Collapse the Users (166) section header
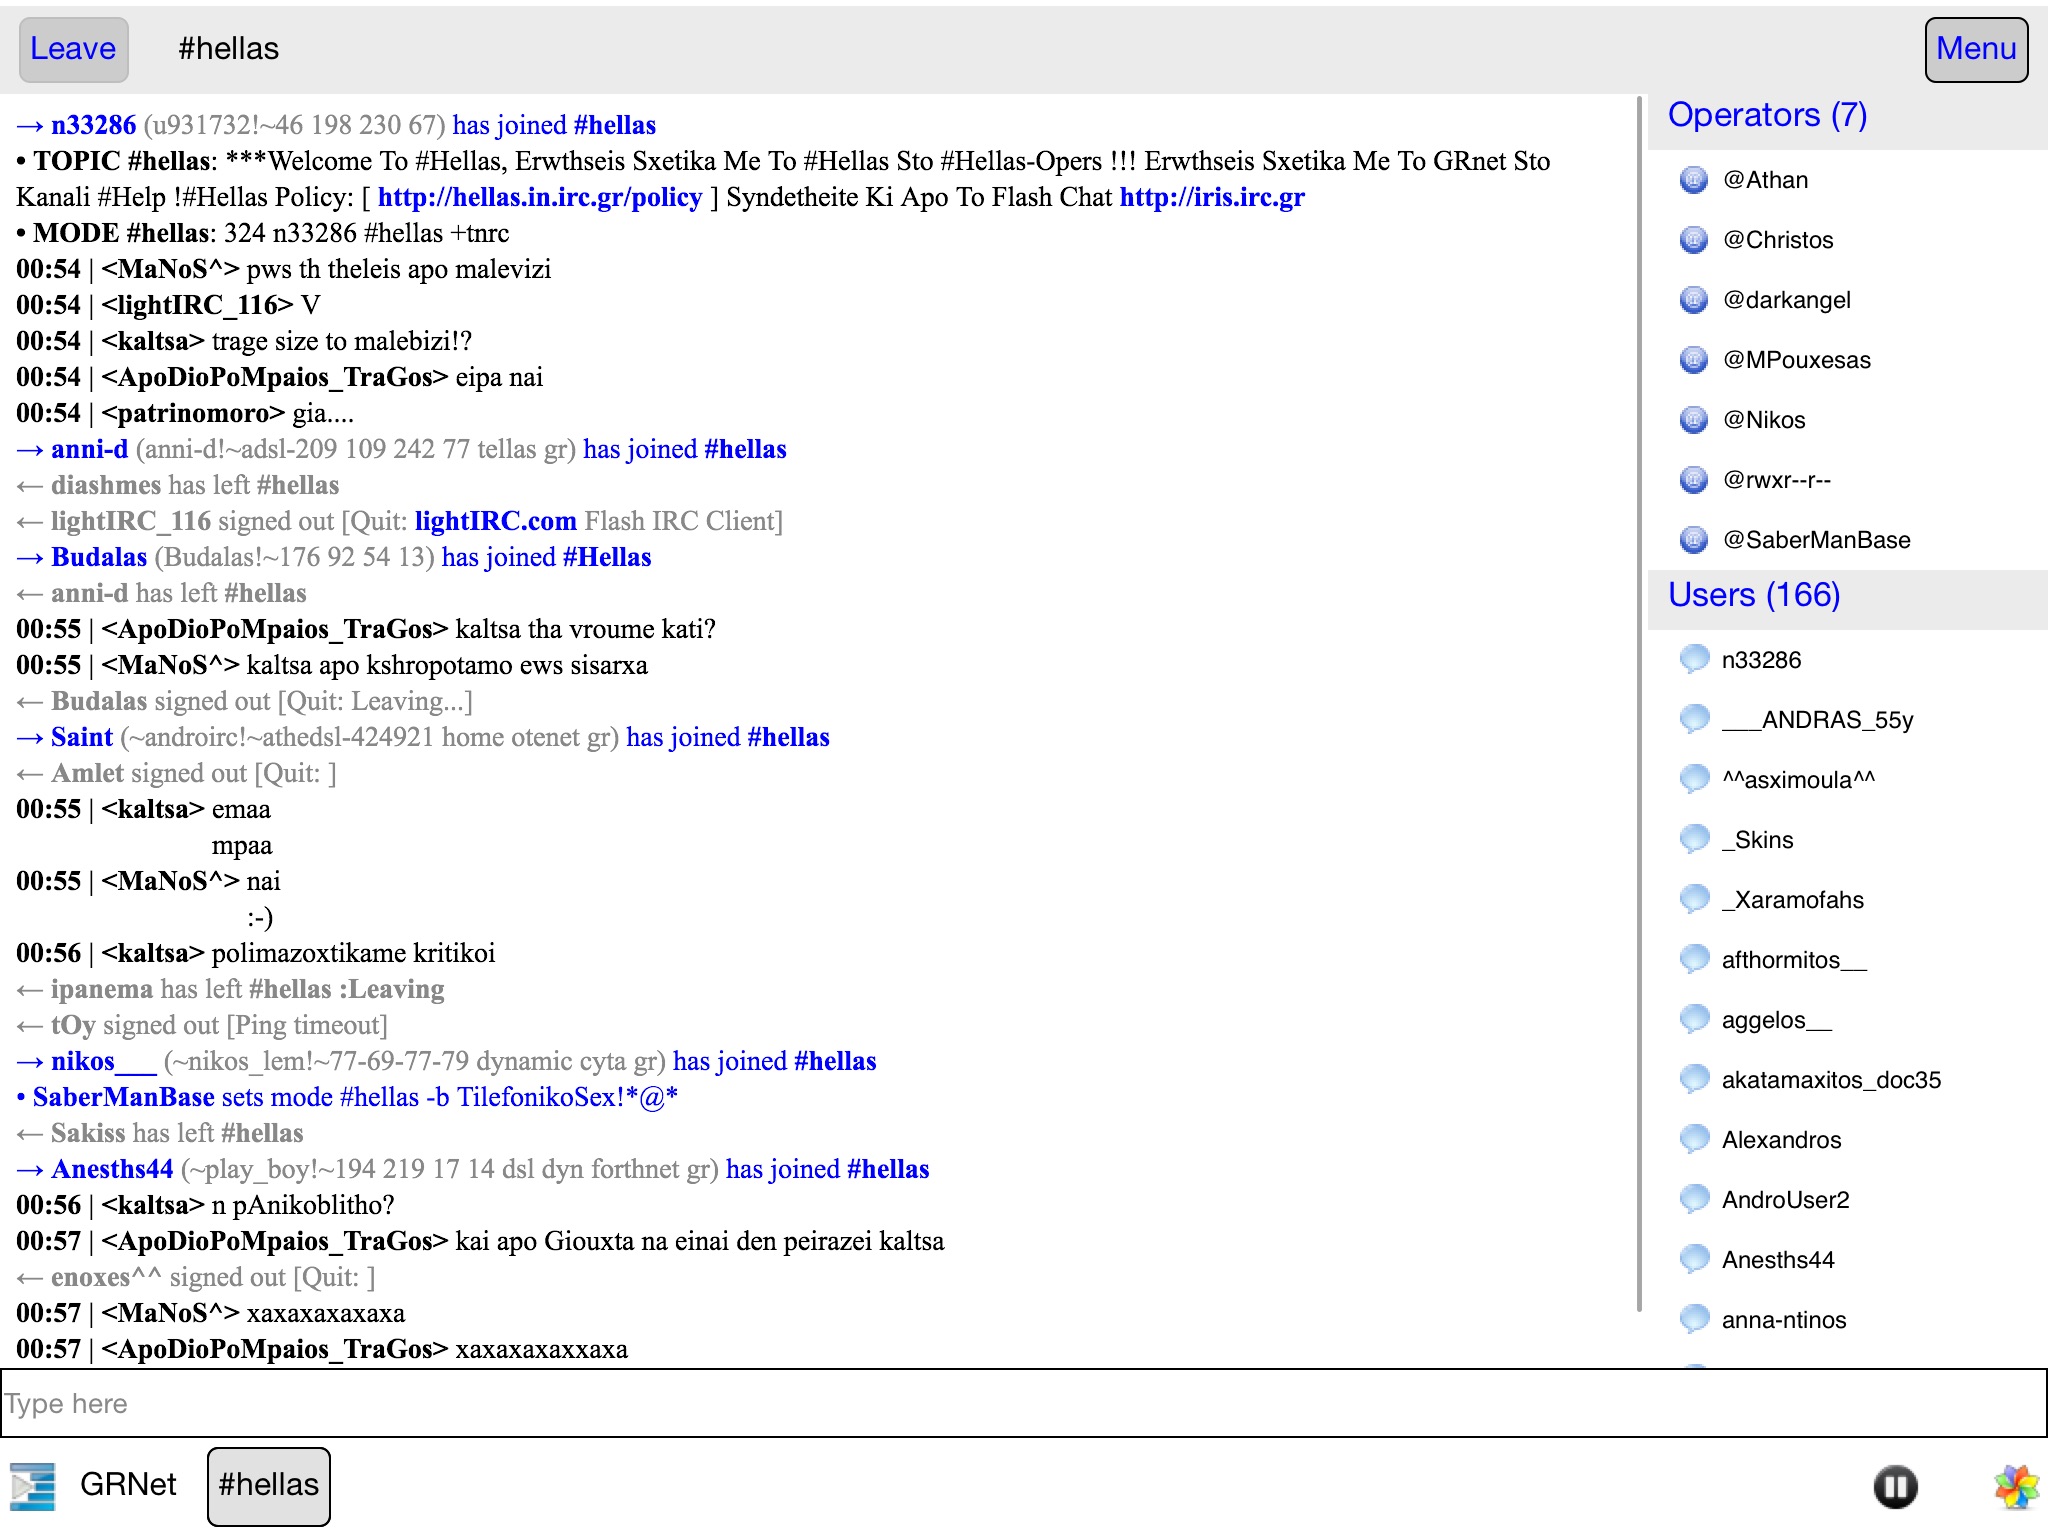The width and height of the screenshot is (2048, 1536). [x=1754, y=596]
